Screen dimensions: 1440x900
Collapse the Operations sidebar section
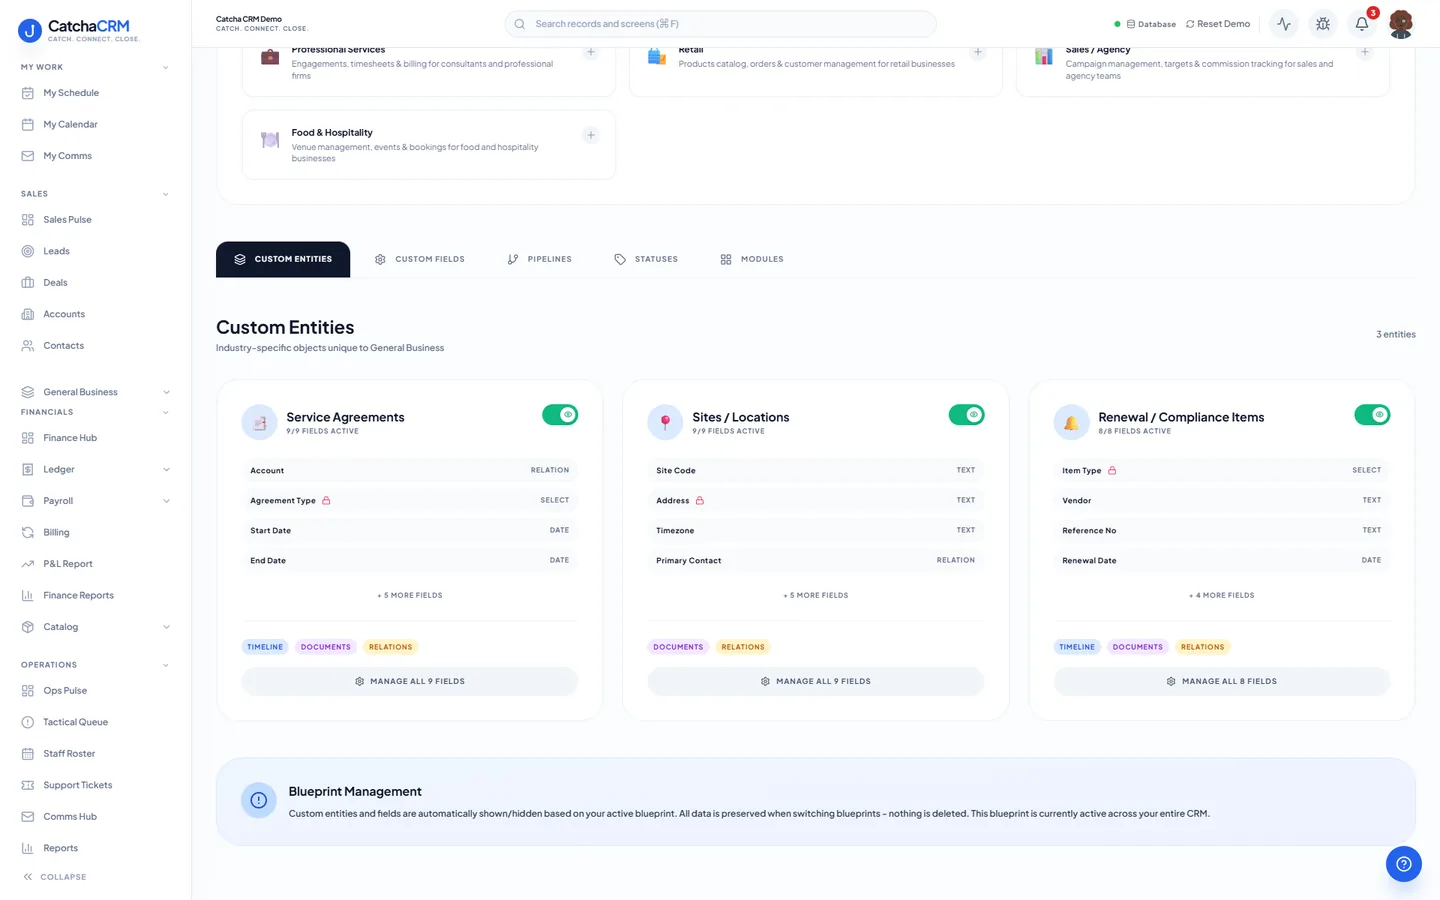pos(166,665)
